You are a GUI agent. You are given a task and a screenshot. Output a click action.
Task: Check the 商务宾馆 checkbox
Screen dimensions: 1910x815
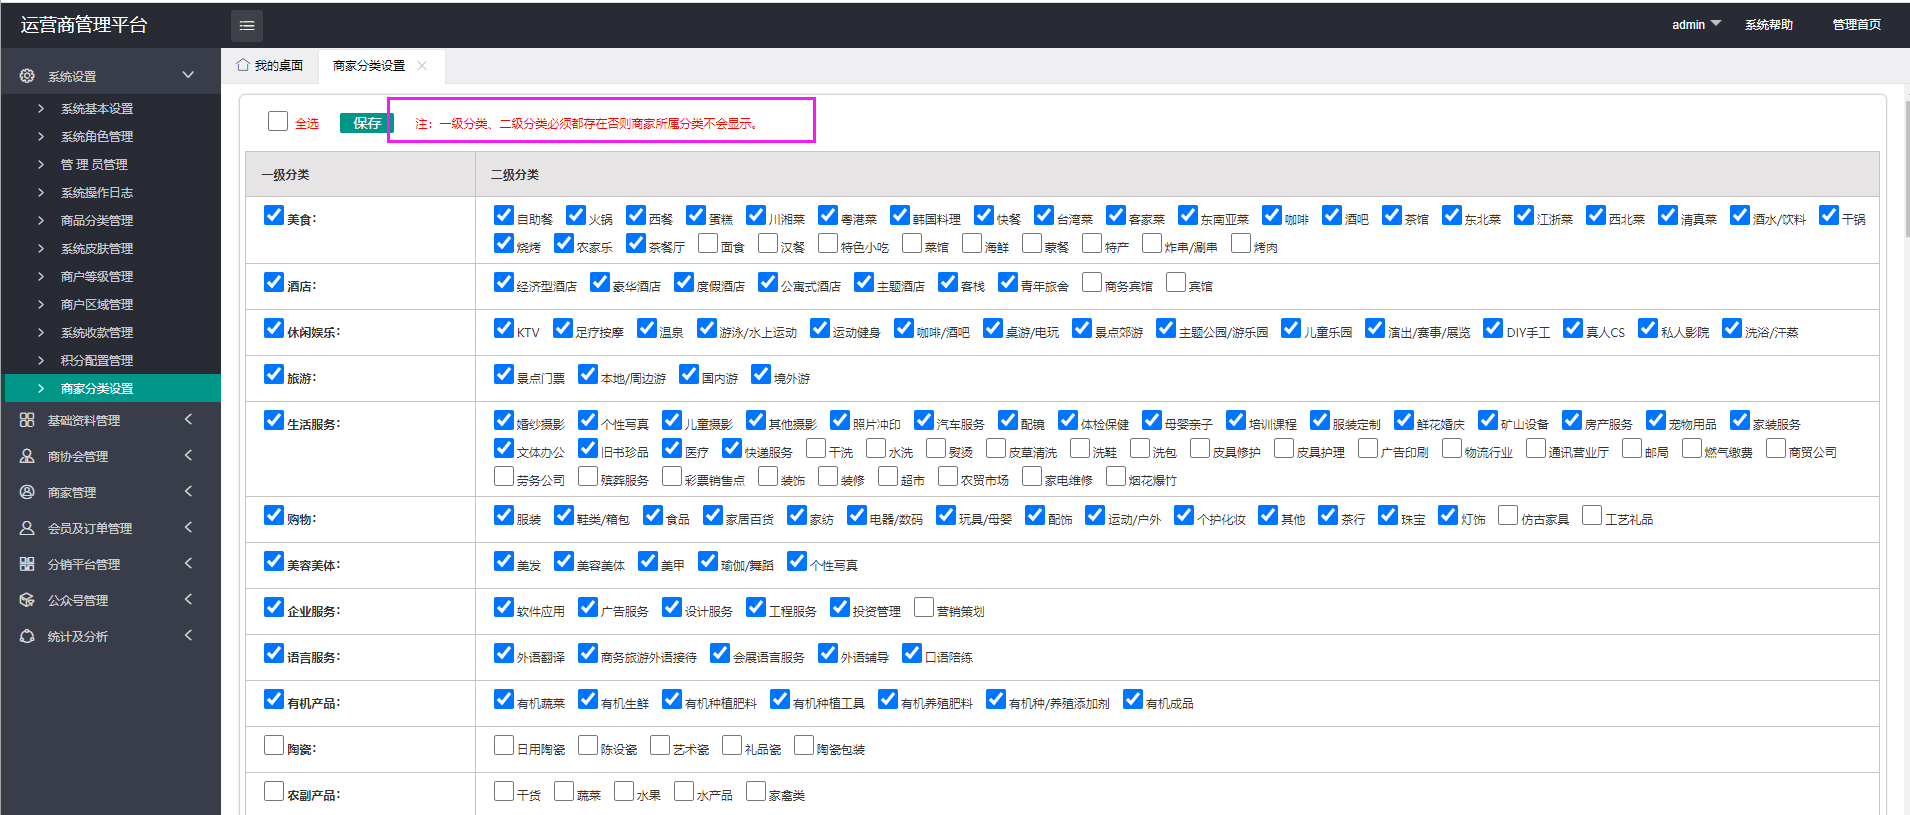pos(1092,282)
